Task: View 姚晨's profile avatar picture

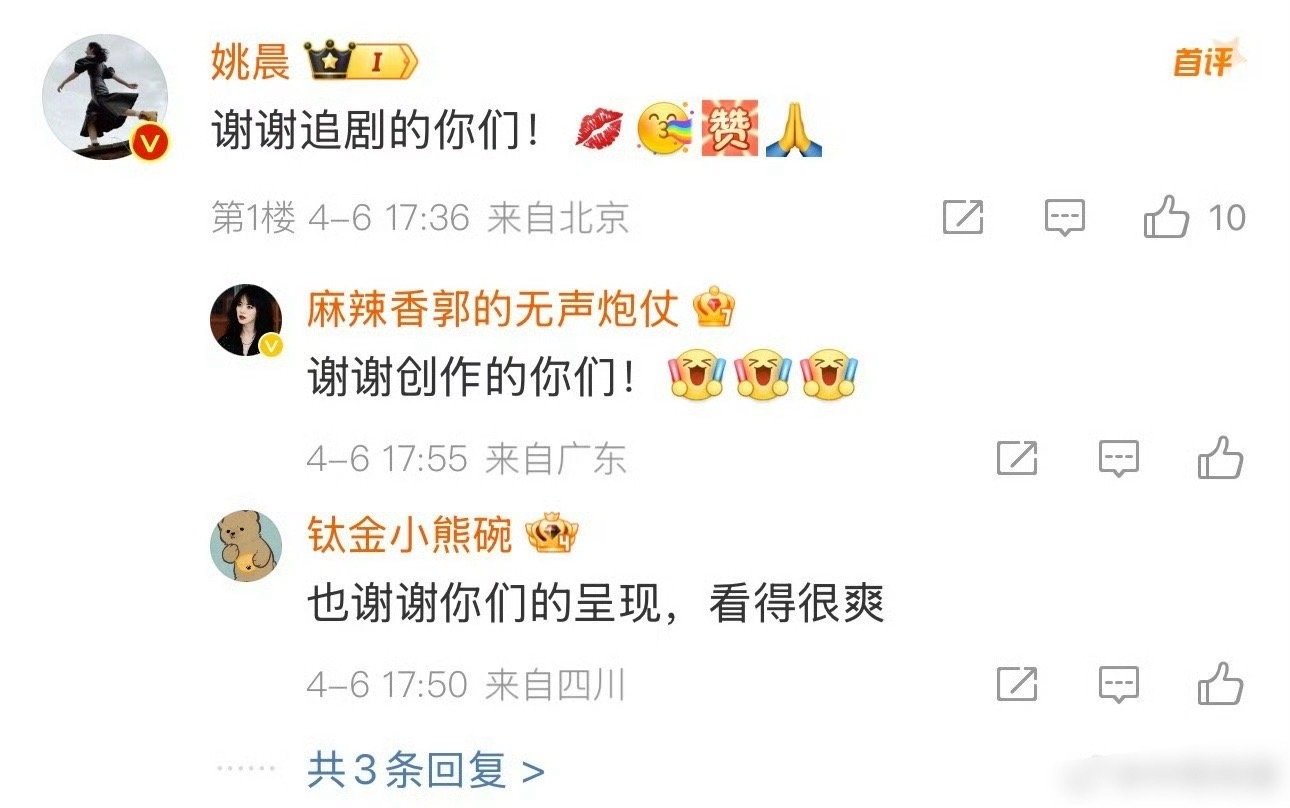Action: coord(105,96)
